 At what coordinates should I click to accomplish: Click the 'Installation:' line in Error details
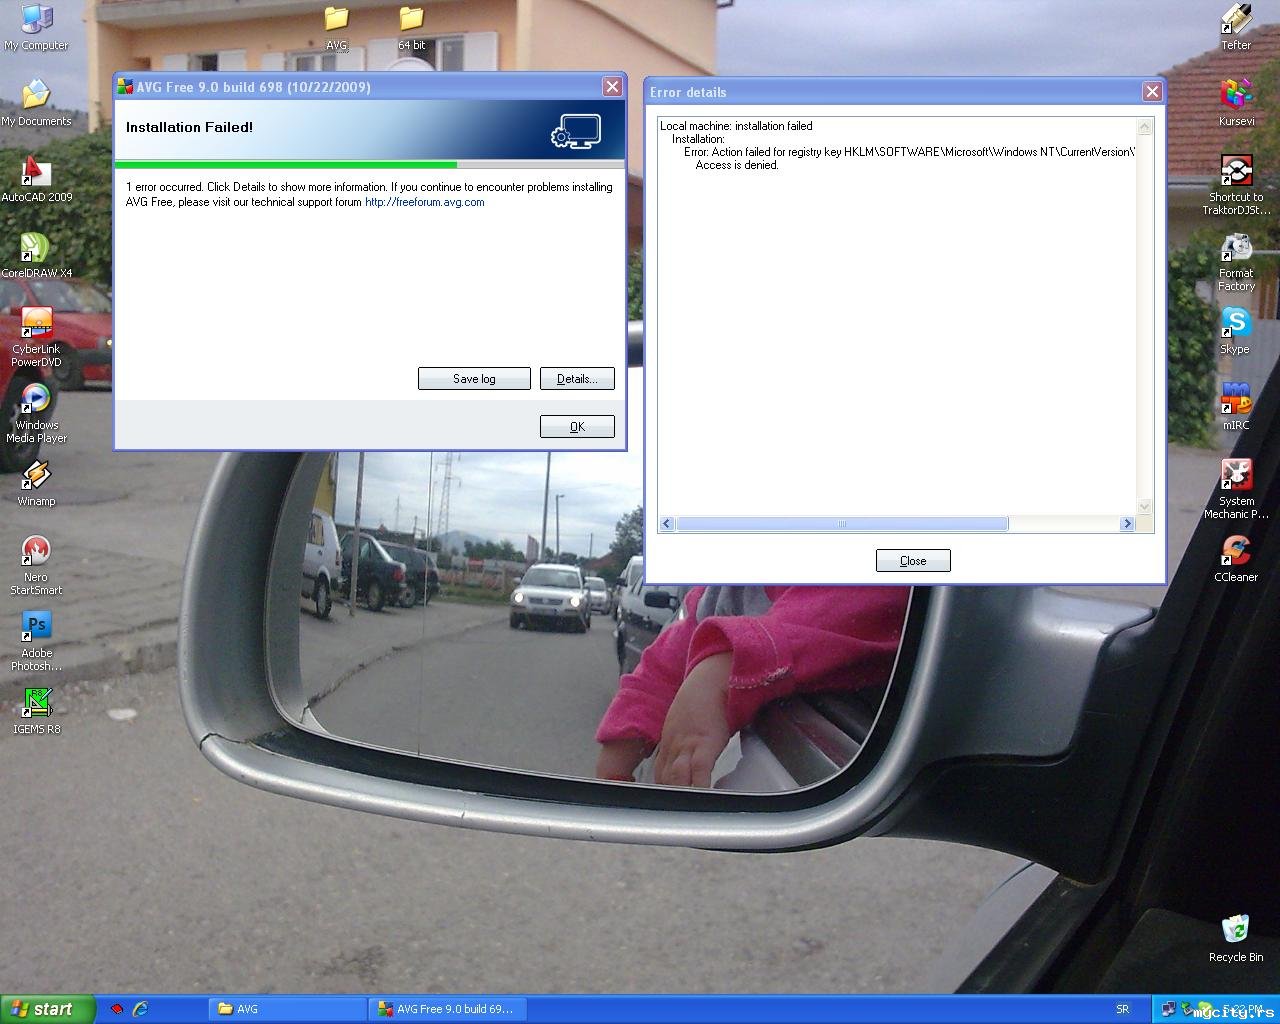(x=698, y=139)
